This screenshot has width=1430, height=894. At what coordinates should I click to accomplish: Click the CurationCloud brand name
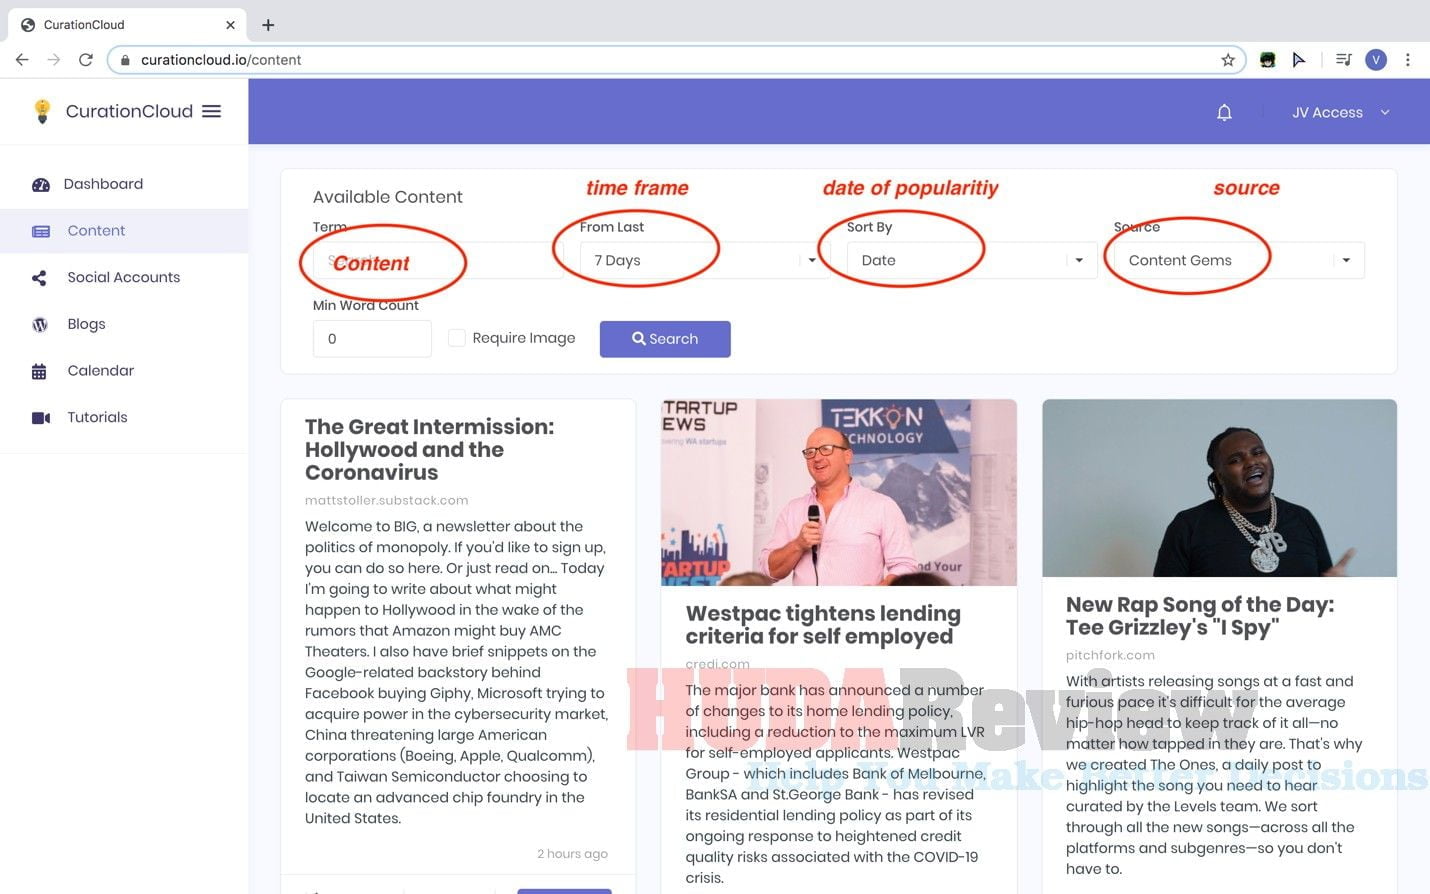click(129, 111)
